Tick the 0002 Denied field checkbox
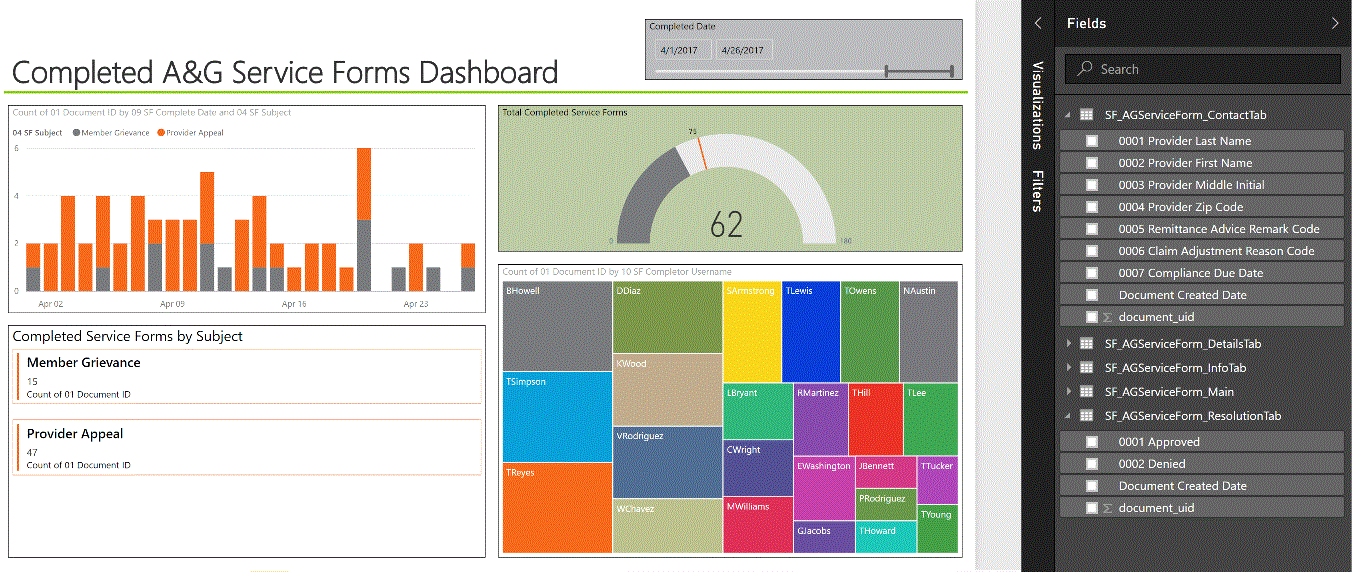 [x=1092, y=464]
